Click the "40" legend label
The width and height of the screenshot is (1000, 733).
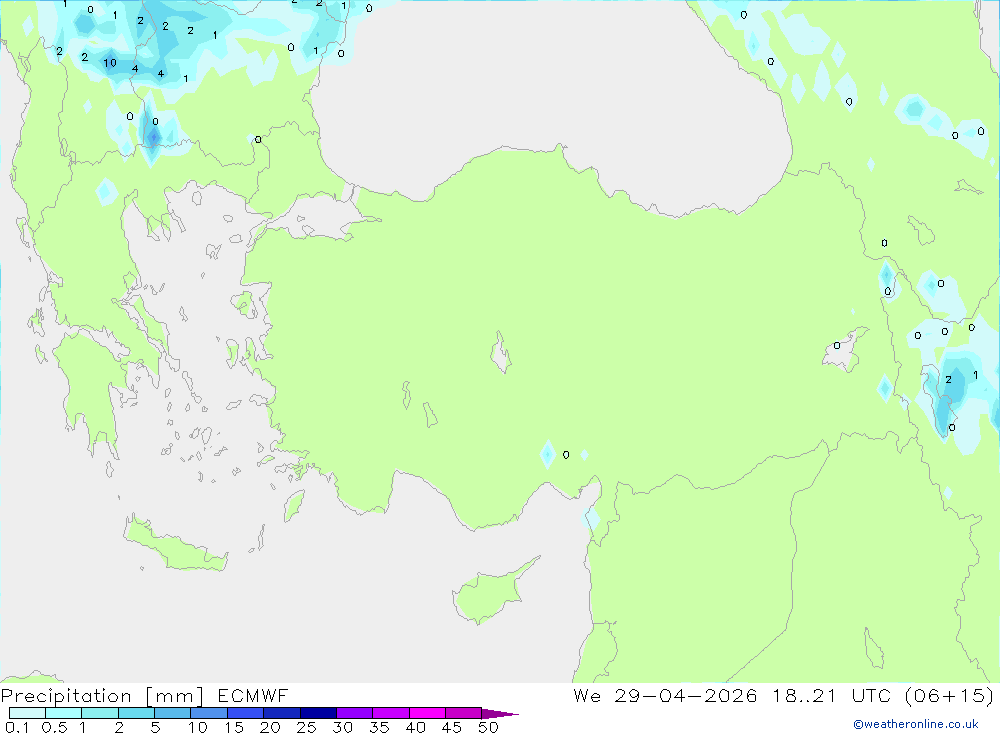pos(415,727)
